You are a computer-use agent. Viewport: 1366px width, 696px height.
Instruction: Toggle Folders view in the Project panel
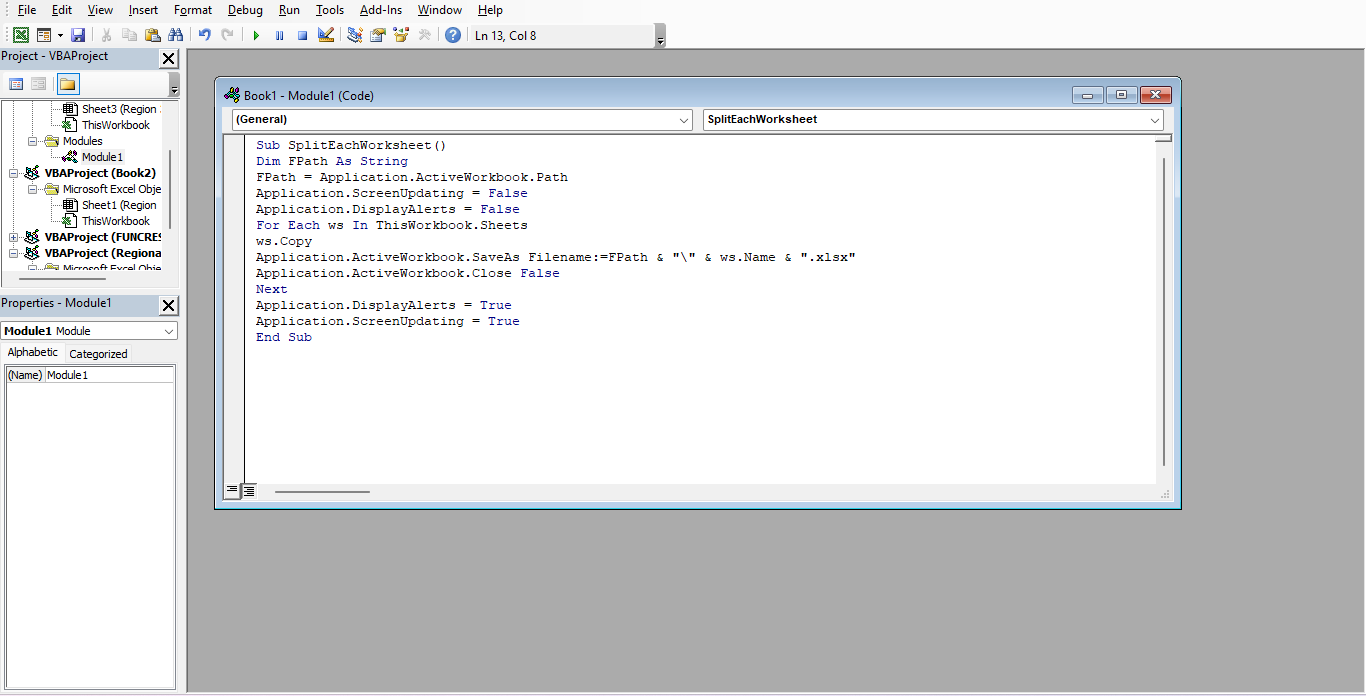tap(67, 84)
